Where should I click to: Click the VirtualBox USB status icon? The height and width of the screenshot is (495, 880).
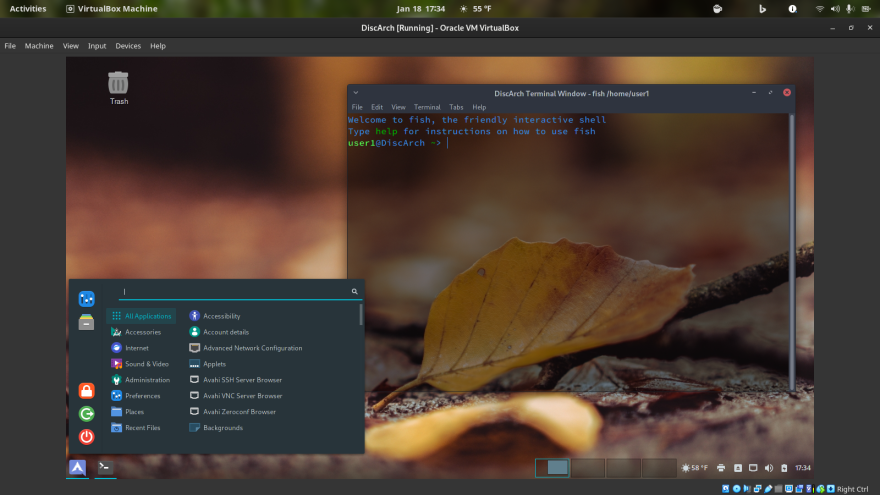click(x=768, y=489)
